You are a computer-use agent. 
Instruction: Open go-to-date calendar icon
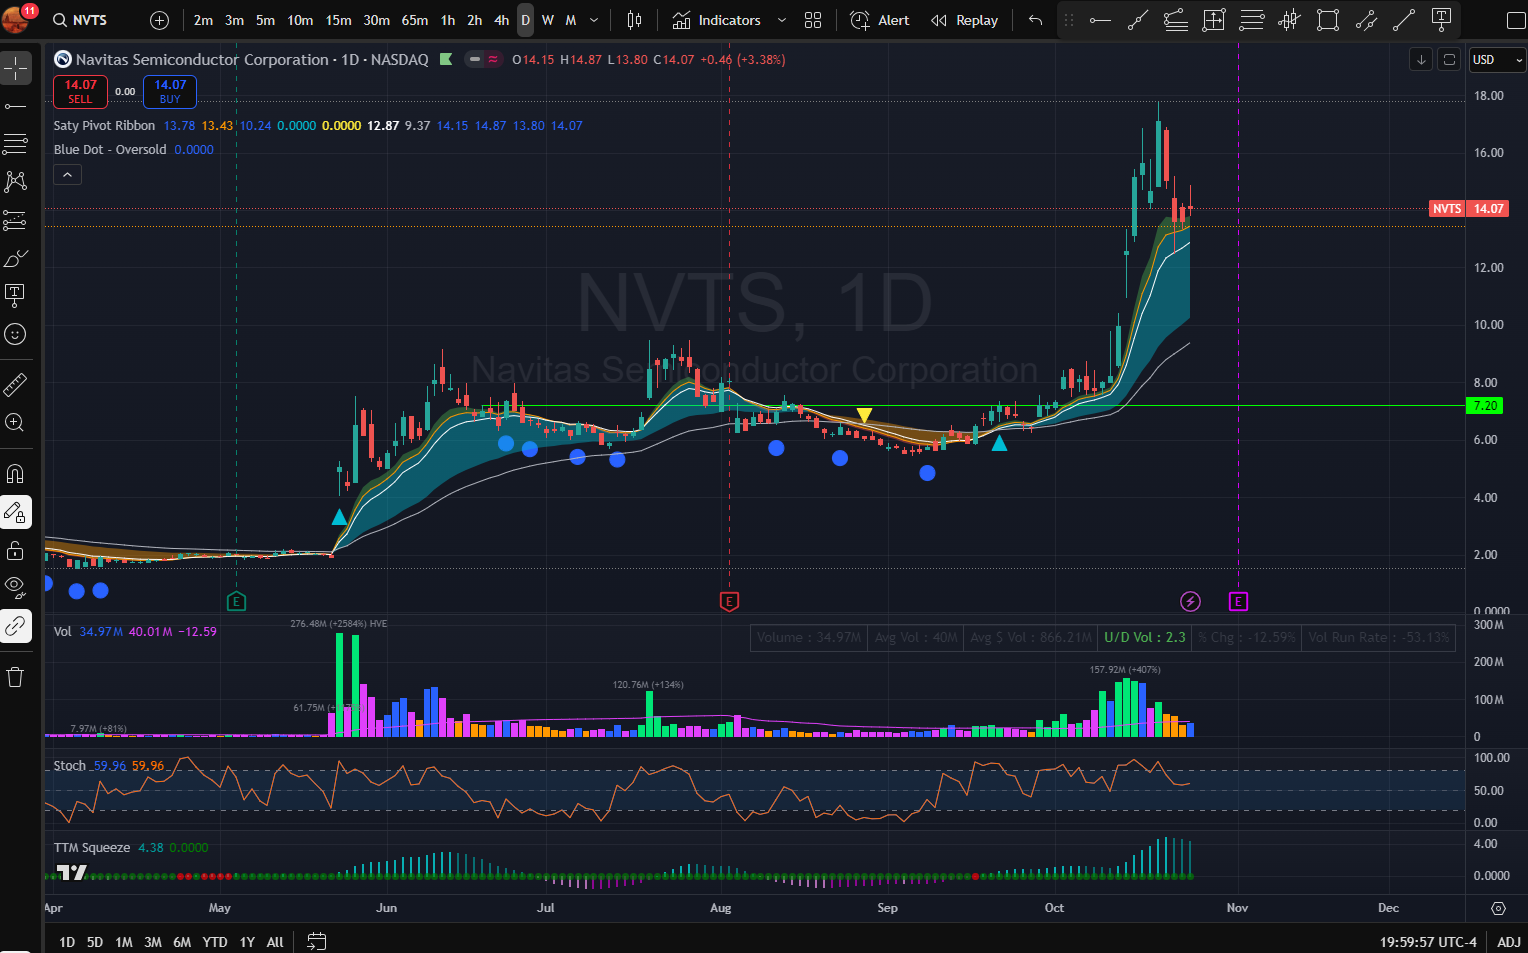[316, 942]
